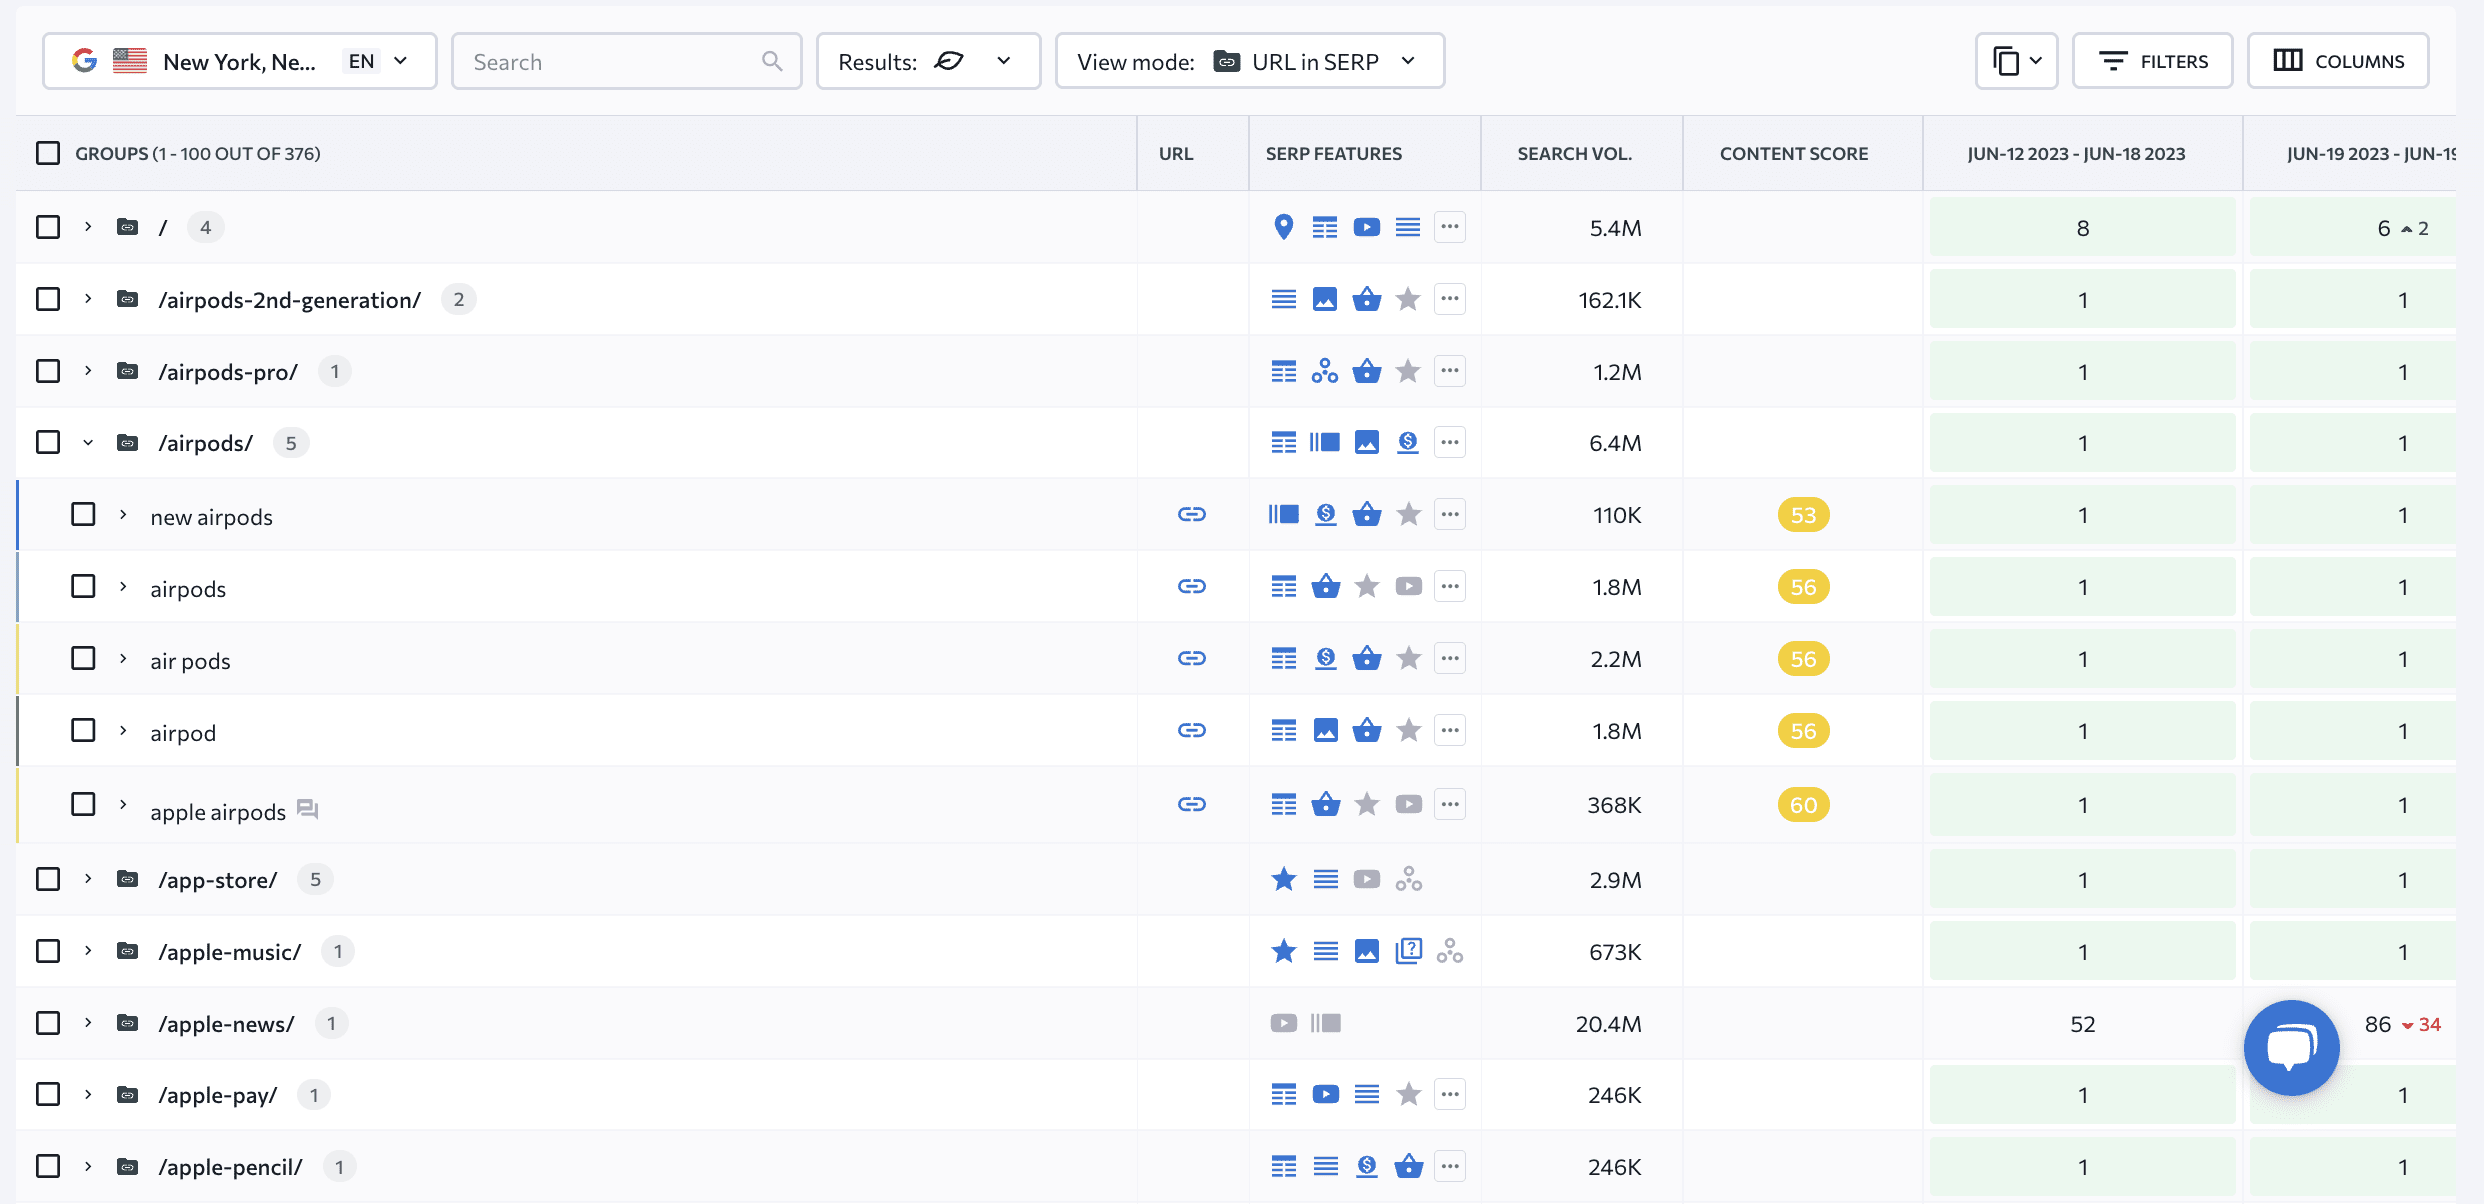Image resolution: width=2484 pixels, height=1204 pixels.
Task: Click content score 53 badge for new airpods
Action: pyautogui.click(x=1803, y=514)
